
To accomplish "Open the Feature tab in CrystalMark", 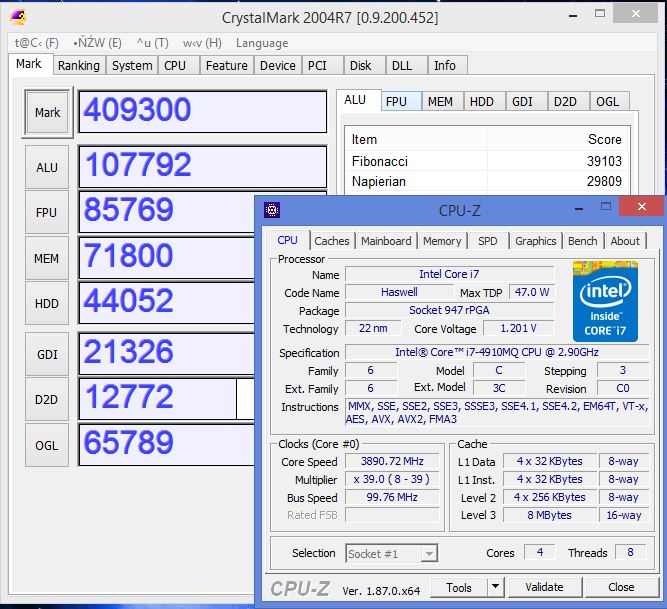I will coord(227,65).
